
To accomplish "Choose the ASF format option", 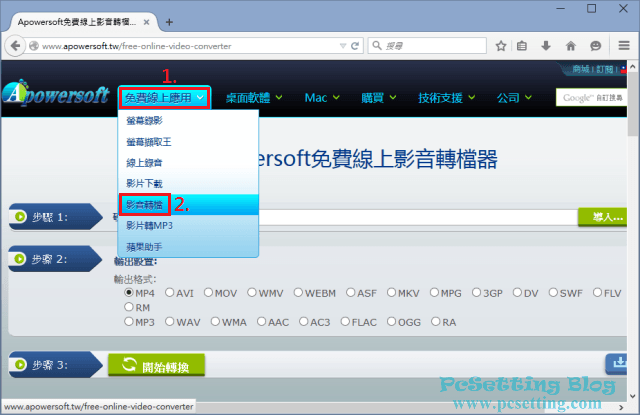I will pos(351,293).
